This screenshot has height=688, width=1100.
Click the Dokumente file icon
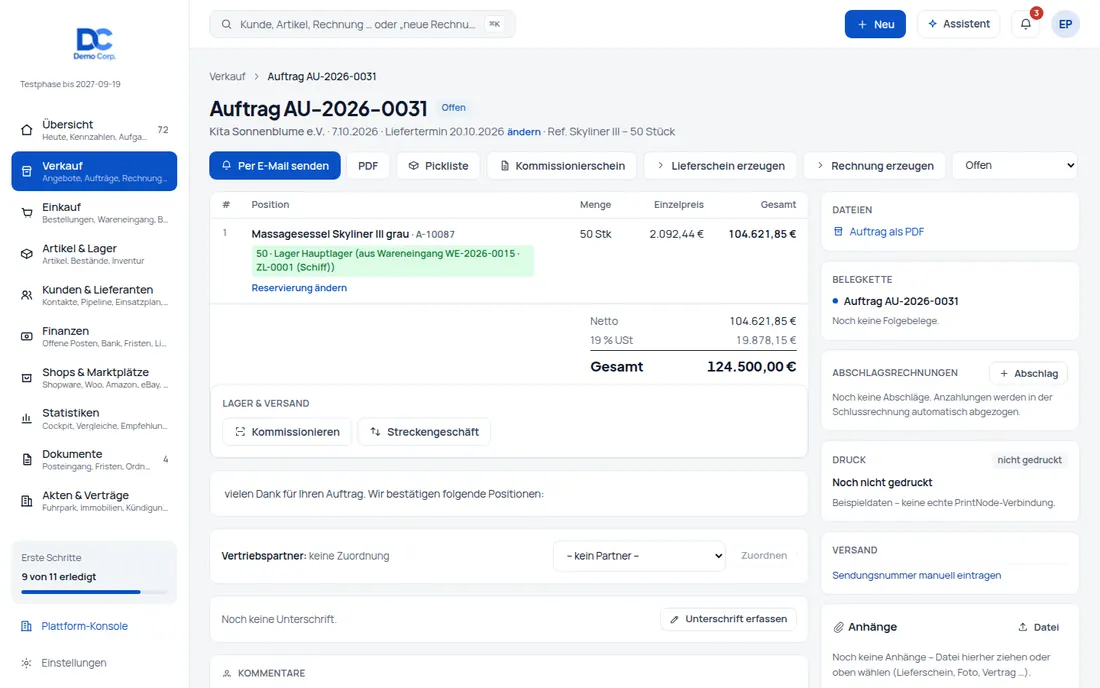27,460
